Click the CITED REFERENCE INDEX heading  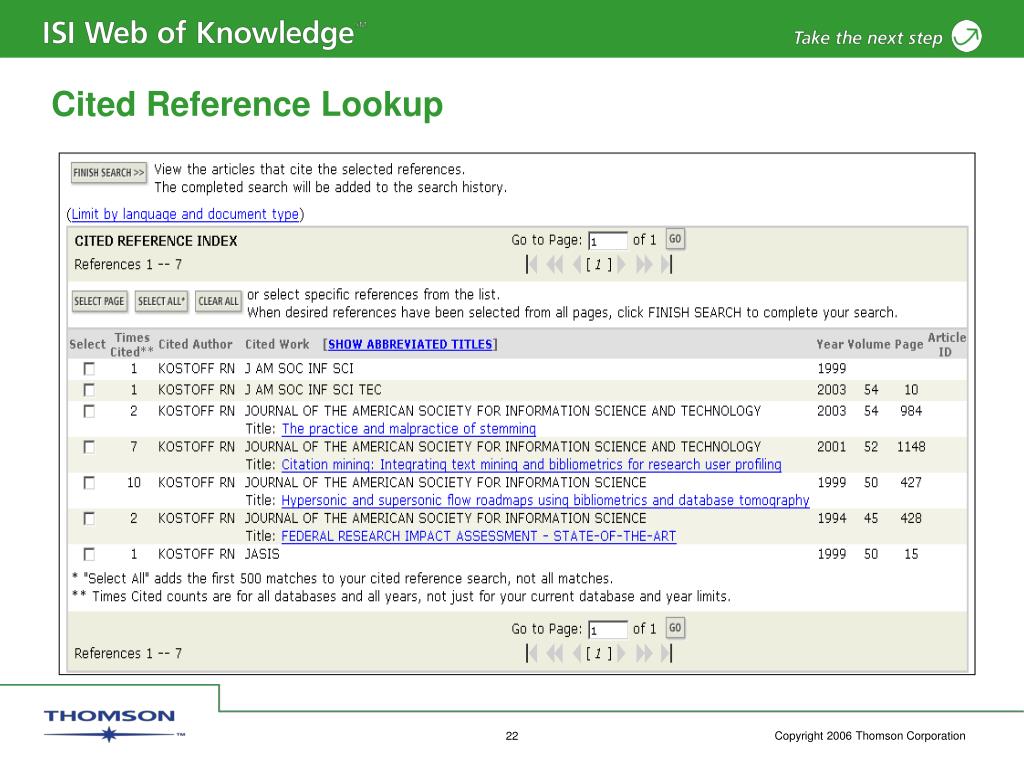[x=156, y=241]
